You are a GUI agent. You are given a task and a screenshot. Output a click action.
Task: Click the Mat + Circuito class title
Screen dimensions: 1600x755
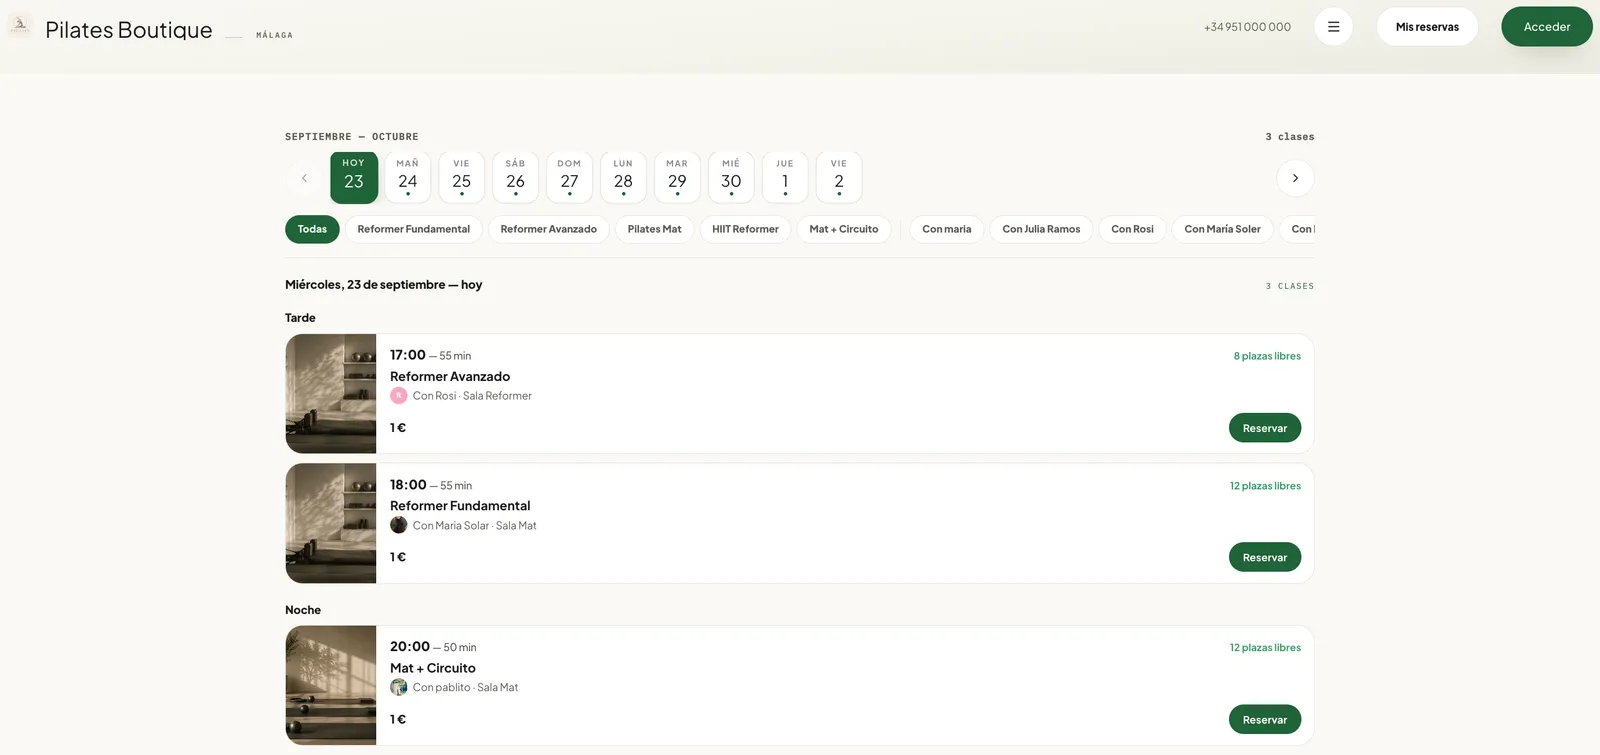(433, 668)
